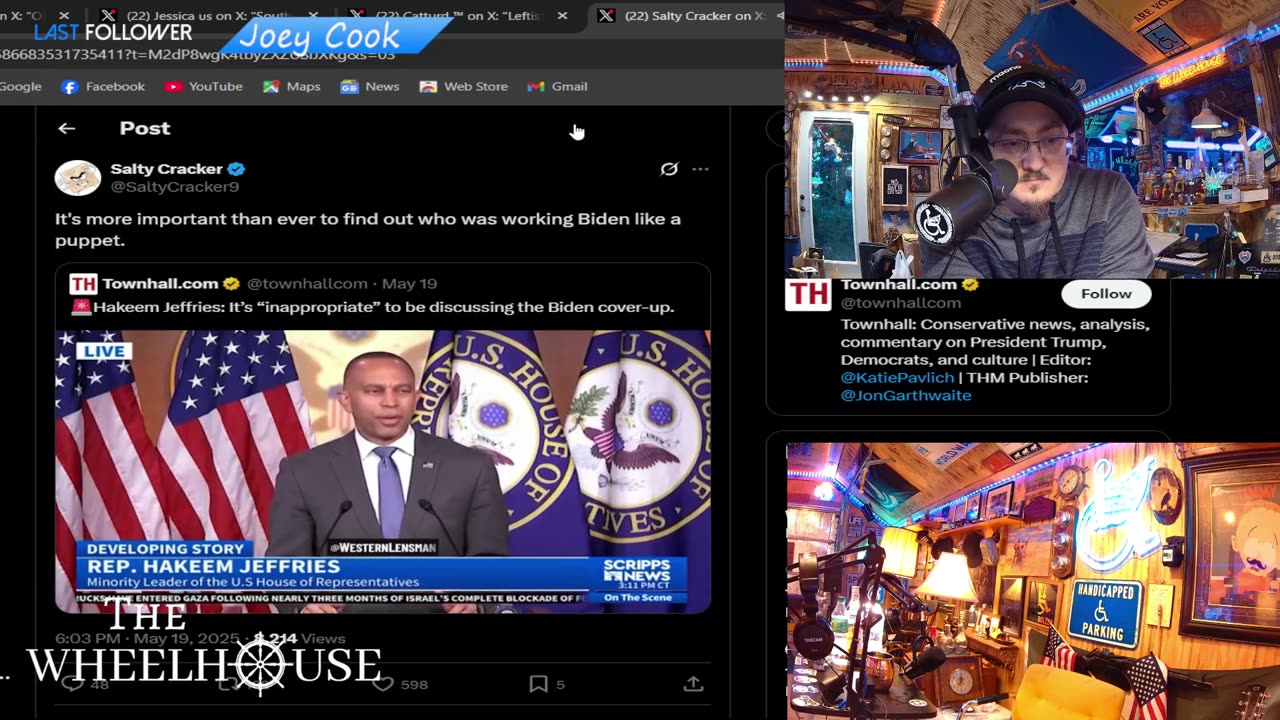
Task: Close the Jessica on X tab
Action: coord(313,16)
